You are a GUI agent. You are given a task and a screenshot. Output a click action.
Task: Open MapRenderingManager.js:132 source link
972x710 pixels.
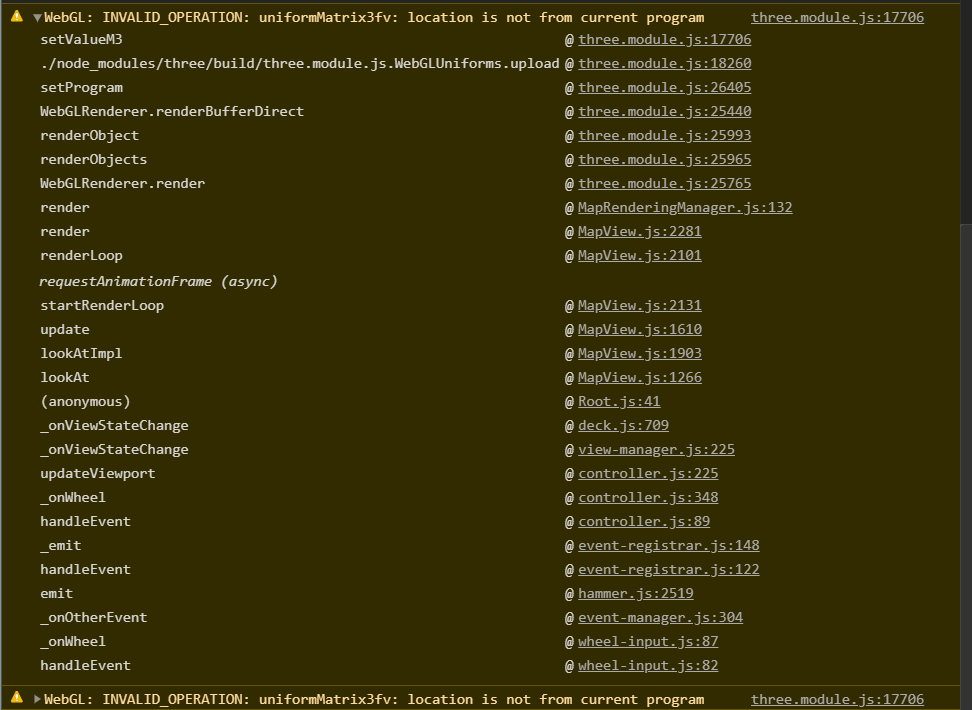pos(685,207)
